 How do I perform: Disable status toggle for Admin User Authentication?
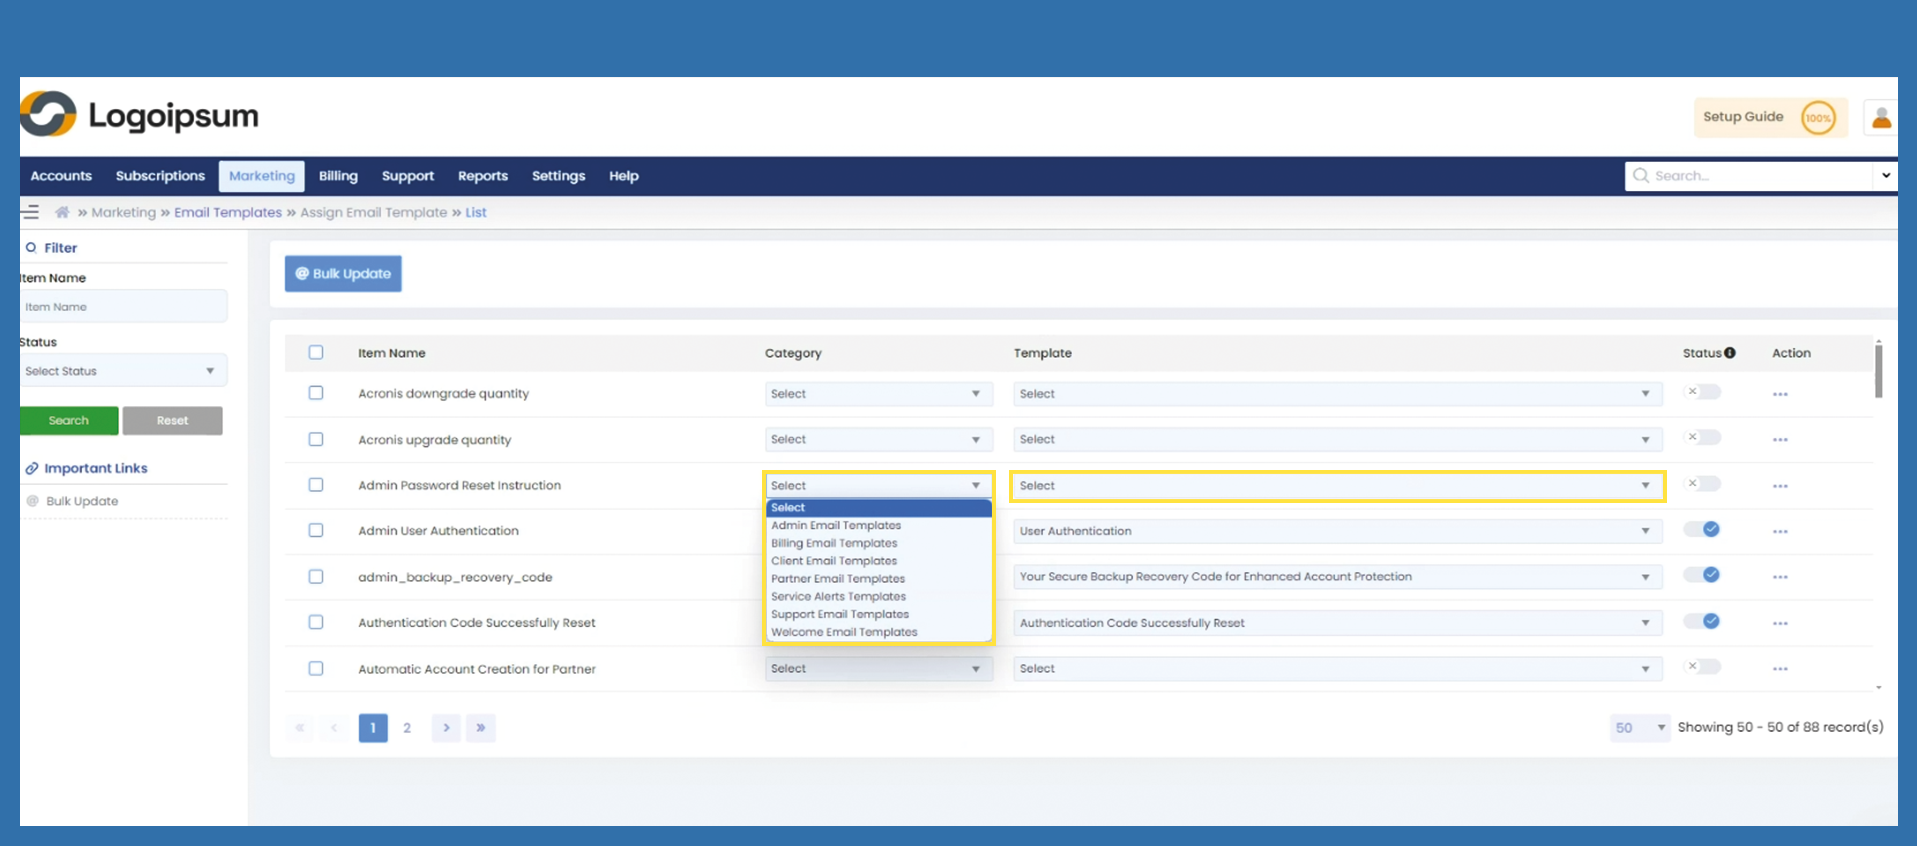pyautogui.click(x=1702, y=530)
